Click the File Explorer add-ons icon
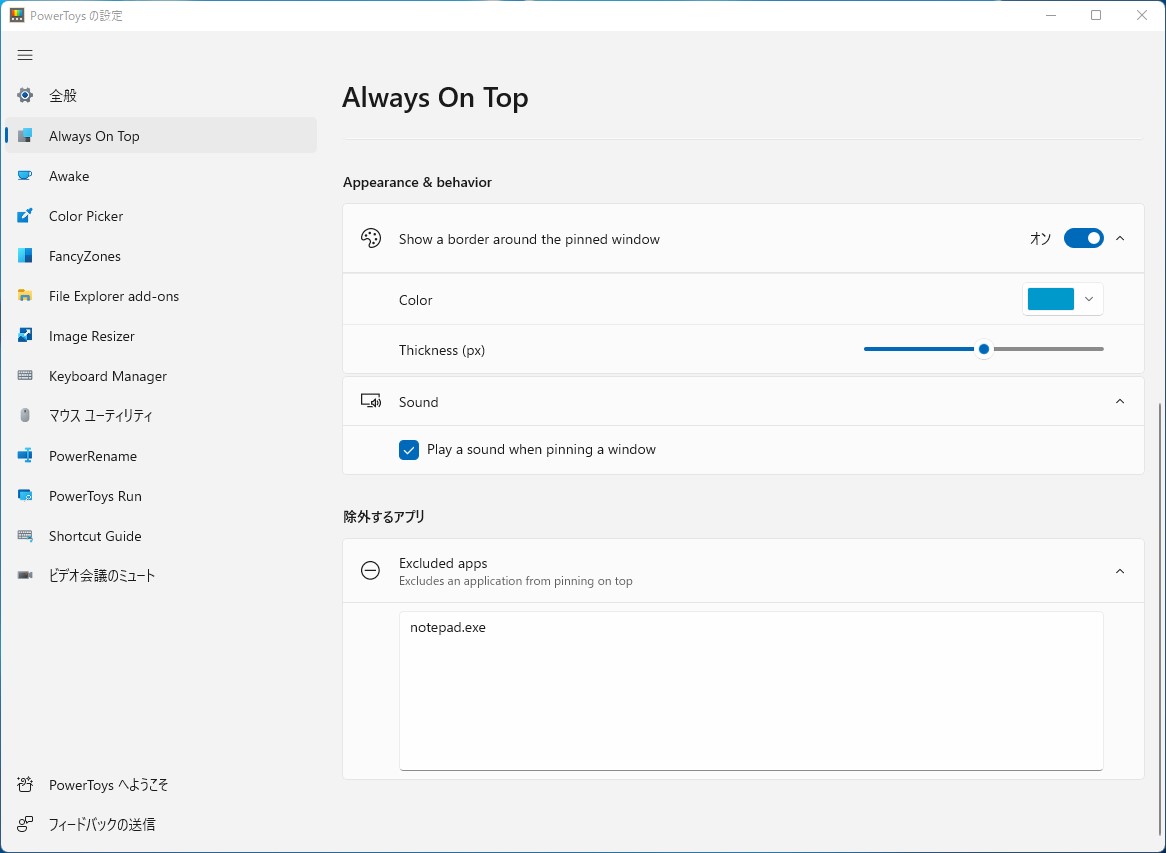This screenshot has width=1166, height=853. coord(26,296)
